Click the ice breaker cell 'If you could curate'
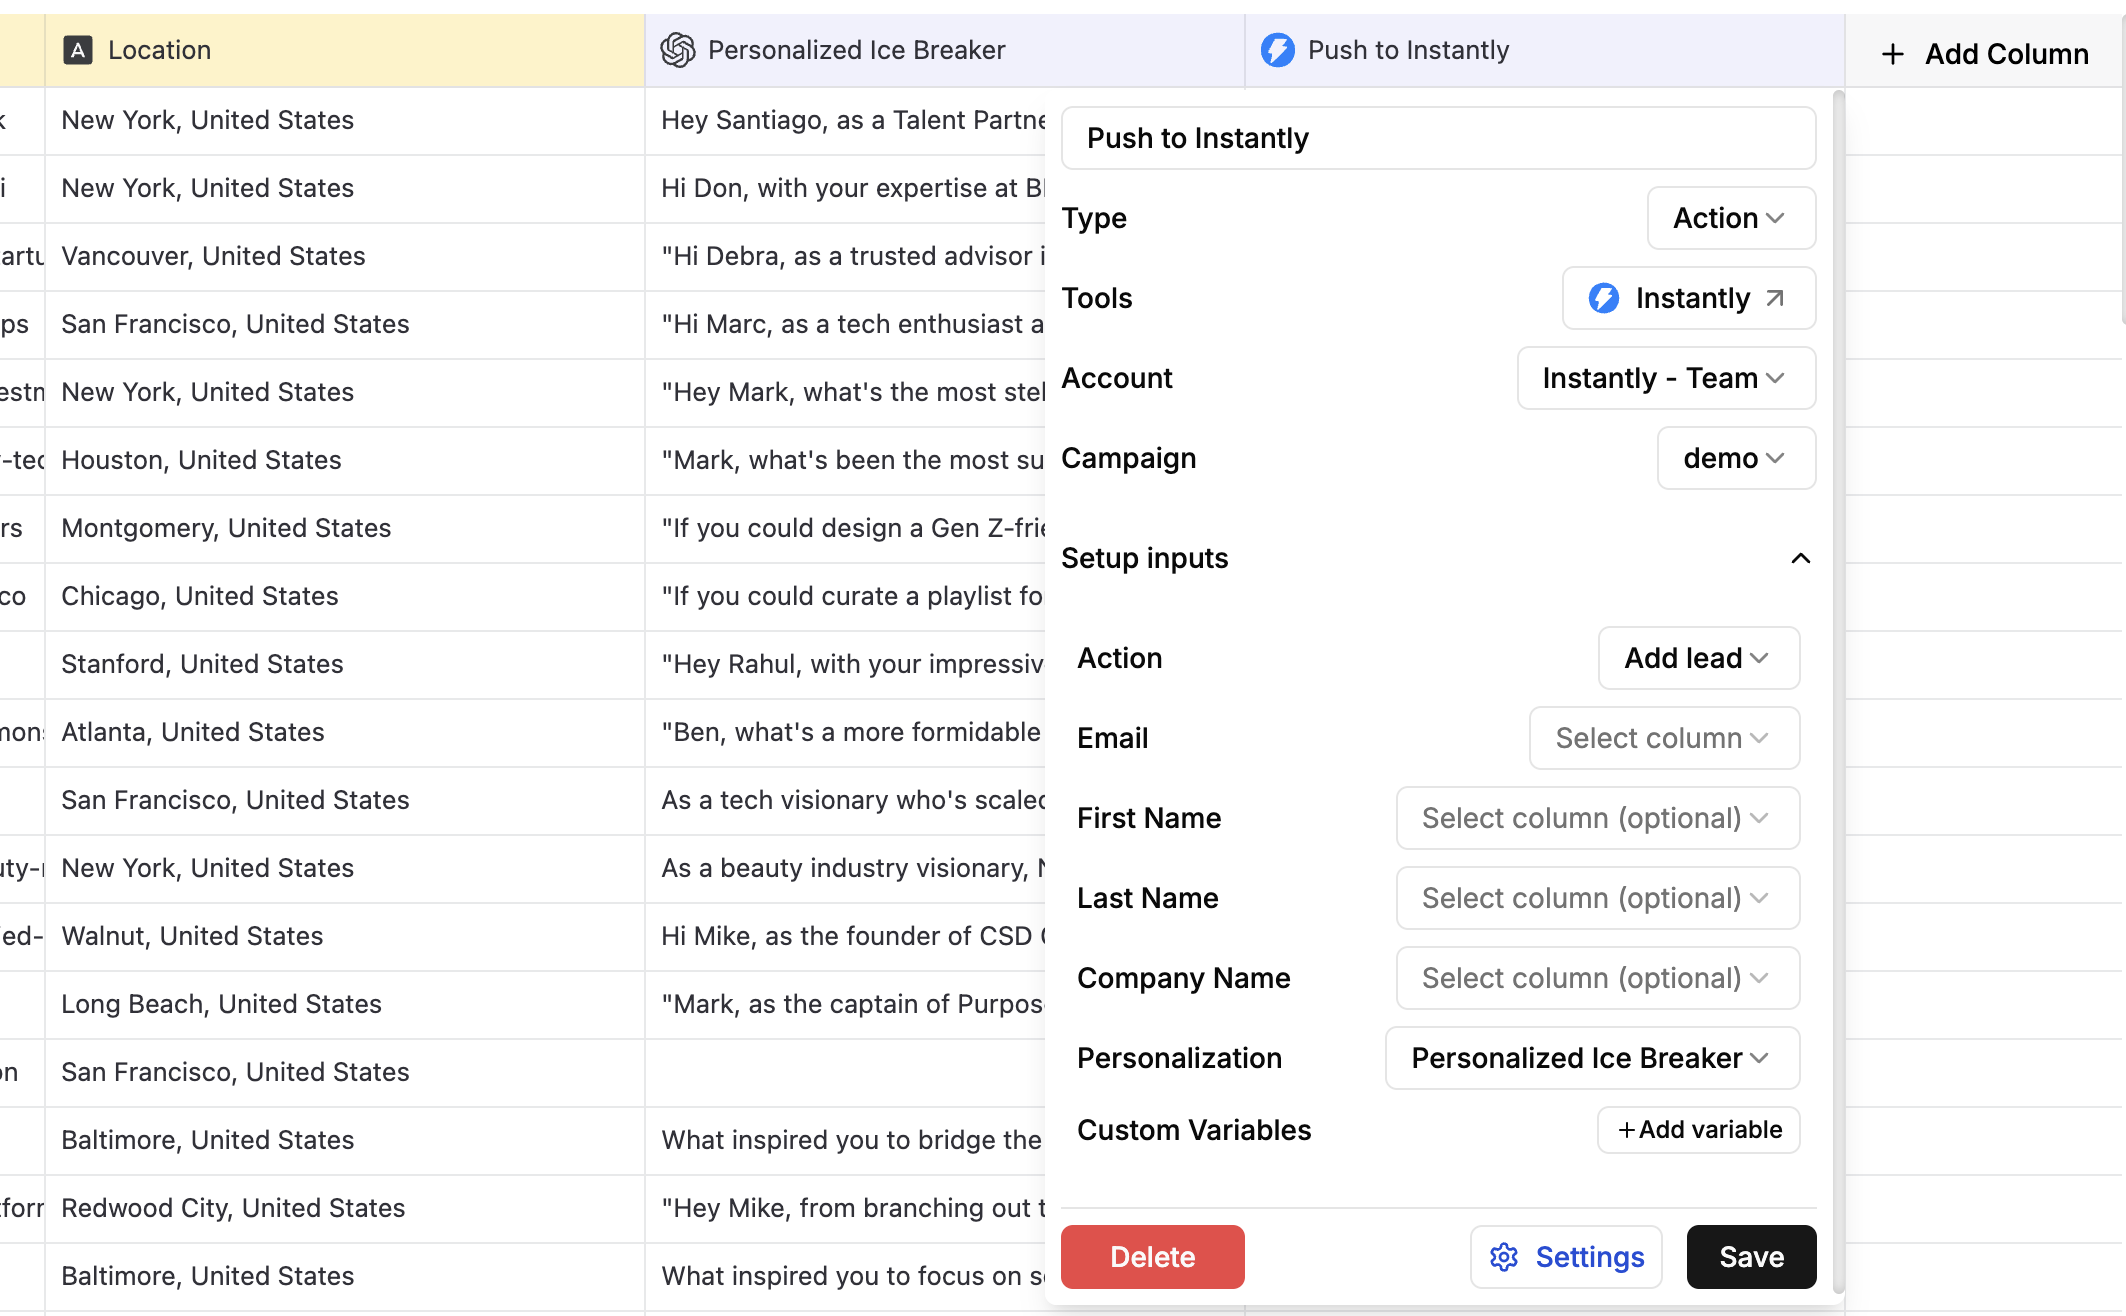2126x1316 pixels. click(846, 596)
